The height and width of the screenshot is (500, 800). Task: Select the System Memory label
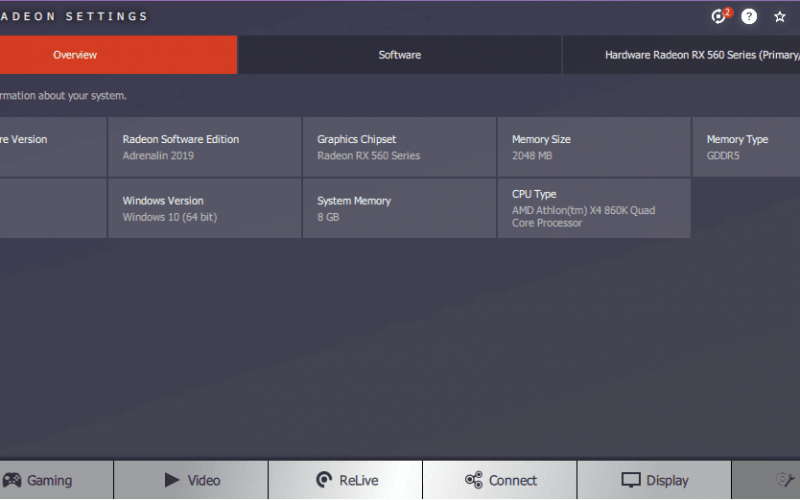[x=354, y=201]
